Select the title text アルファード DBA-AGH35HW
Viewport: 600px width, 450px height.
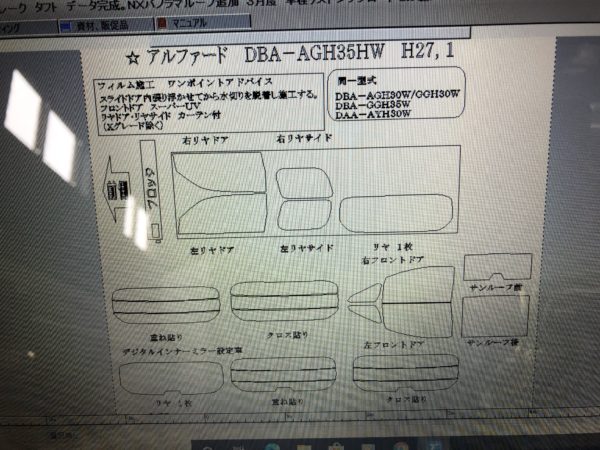(x=264, y=54)
